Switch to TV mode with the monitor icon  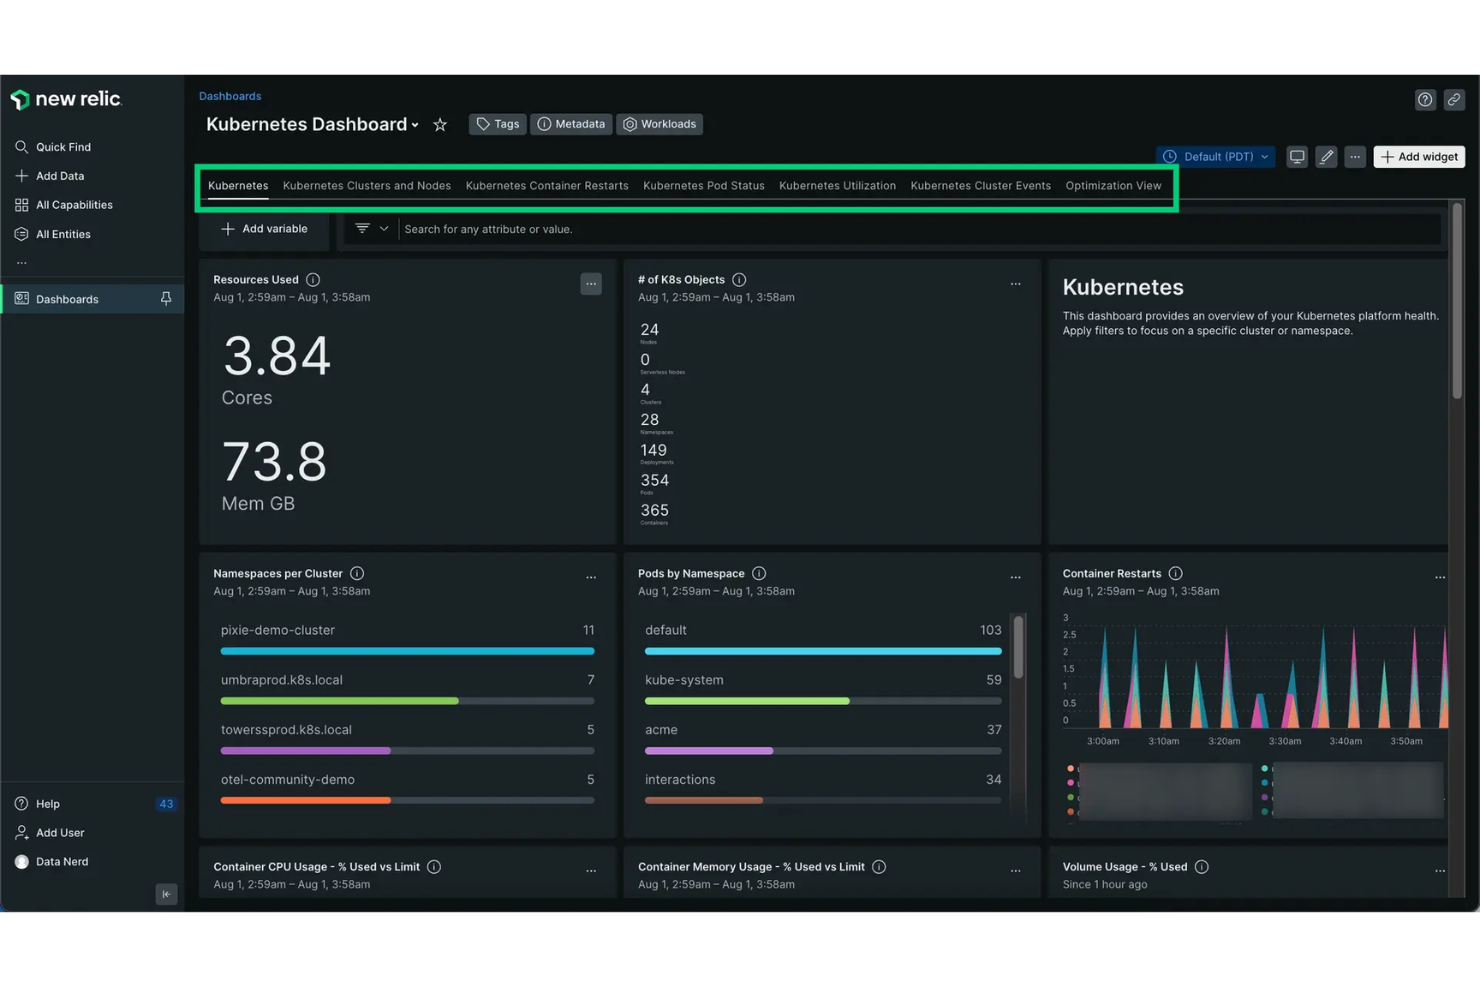point(1297,157)
